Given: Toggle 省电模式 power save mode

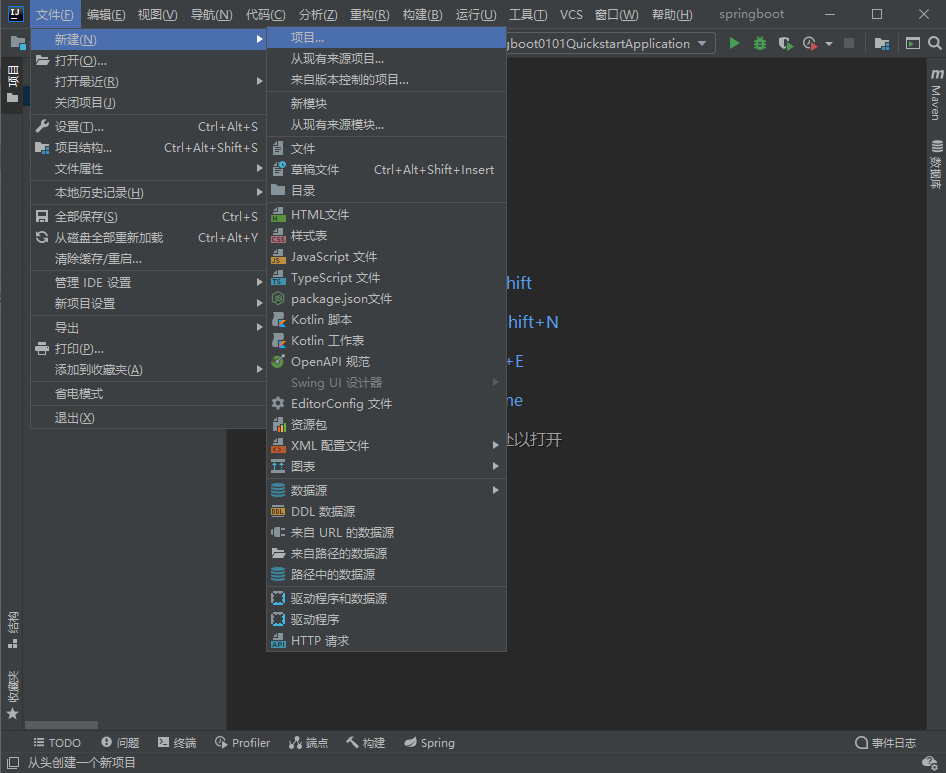Looking at the screenshot, I should 148,394.
